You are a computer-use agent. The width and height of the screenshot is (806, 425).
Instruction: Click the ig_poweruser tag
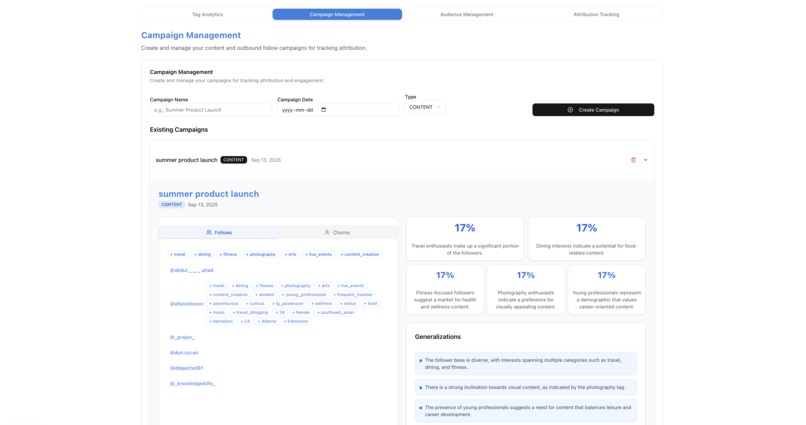(x=288, y=304)
